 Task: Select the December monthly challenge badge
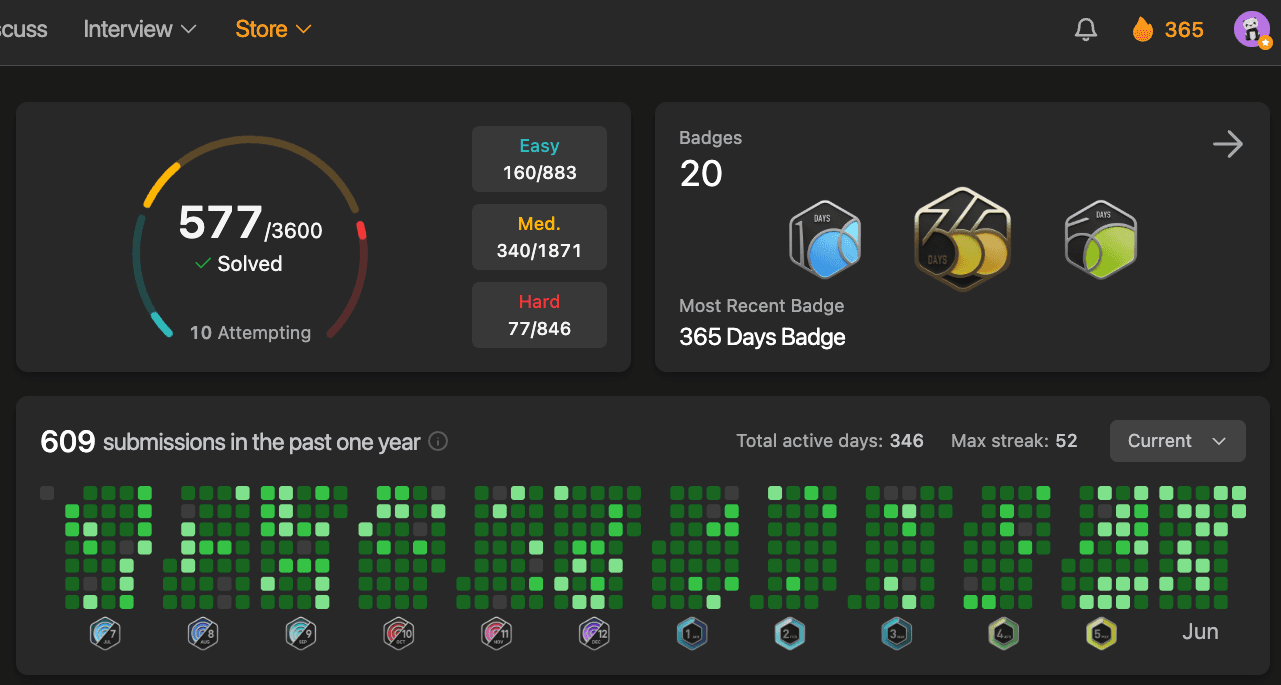pos(594,632)
